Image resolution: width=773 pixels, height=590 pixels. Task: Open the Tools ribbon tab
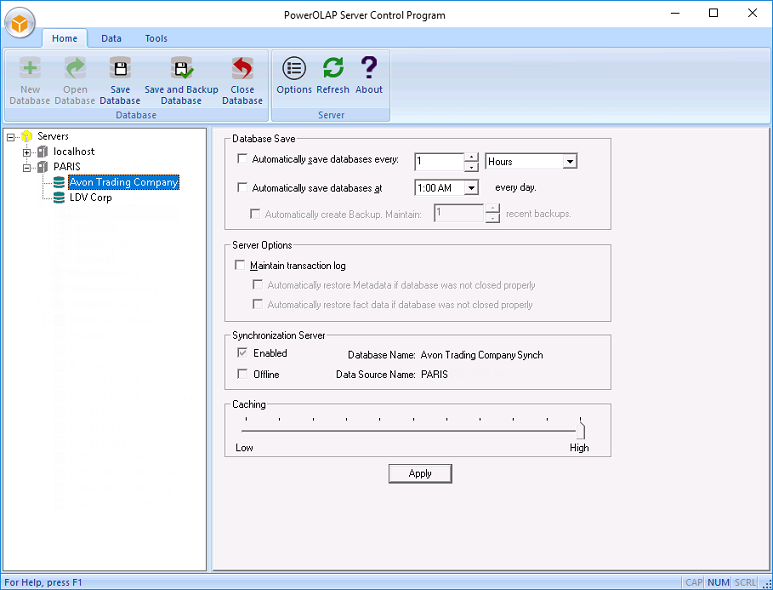[x=156, y=38]
